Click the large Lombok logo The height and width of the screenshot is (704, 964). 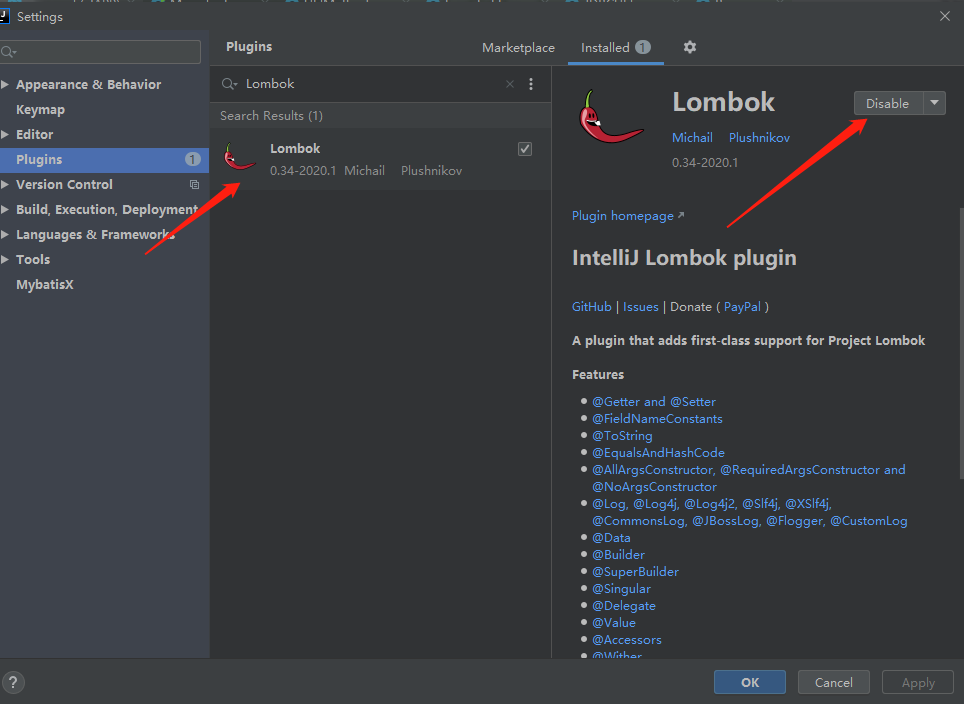point(610,117)
